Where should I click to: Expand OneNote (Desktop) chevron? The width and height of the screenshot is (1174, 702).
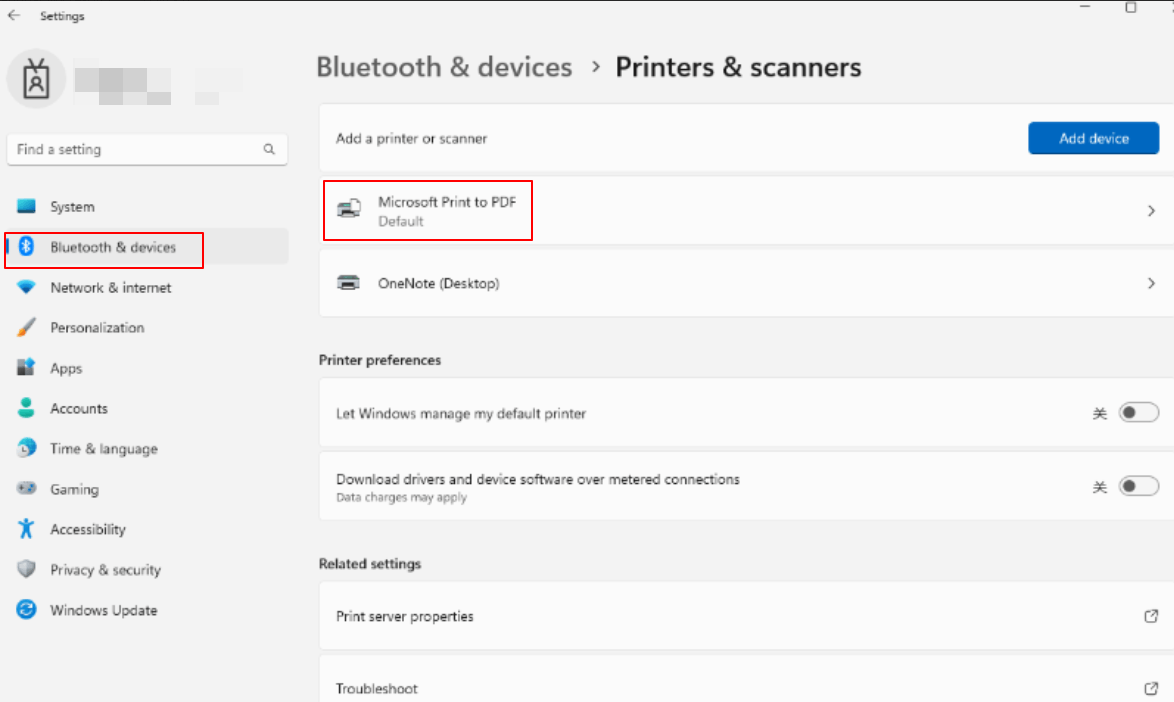(x=1151, y=283)
